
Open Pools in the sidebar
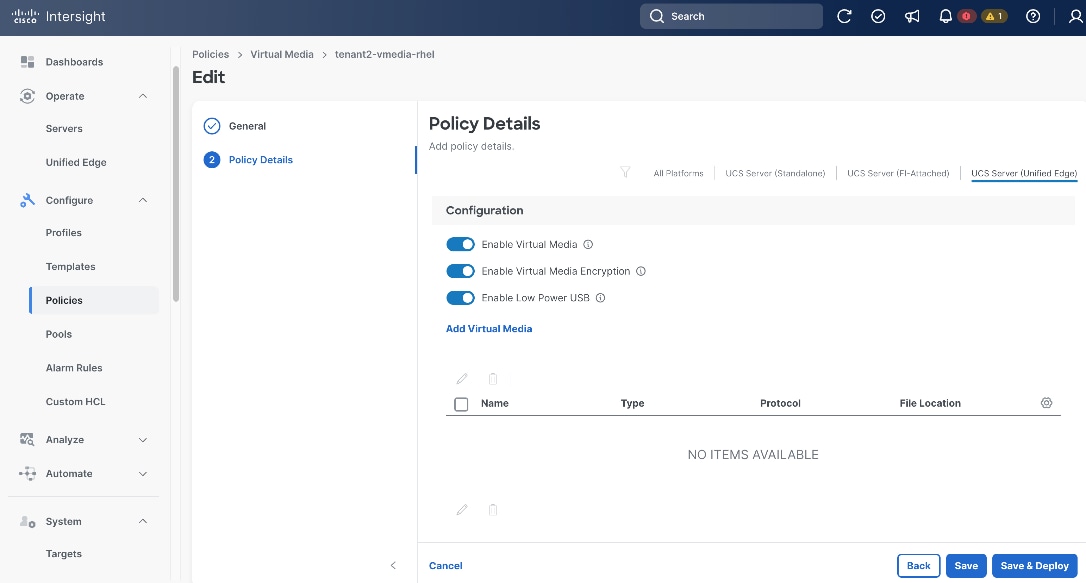(59, 334)
